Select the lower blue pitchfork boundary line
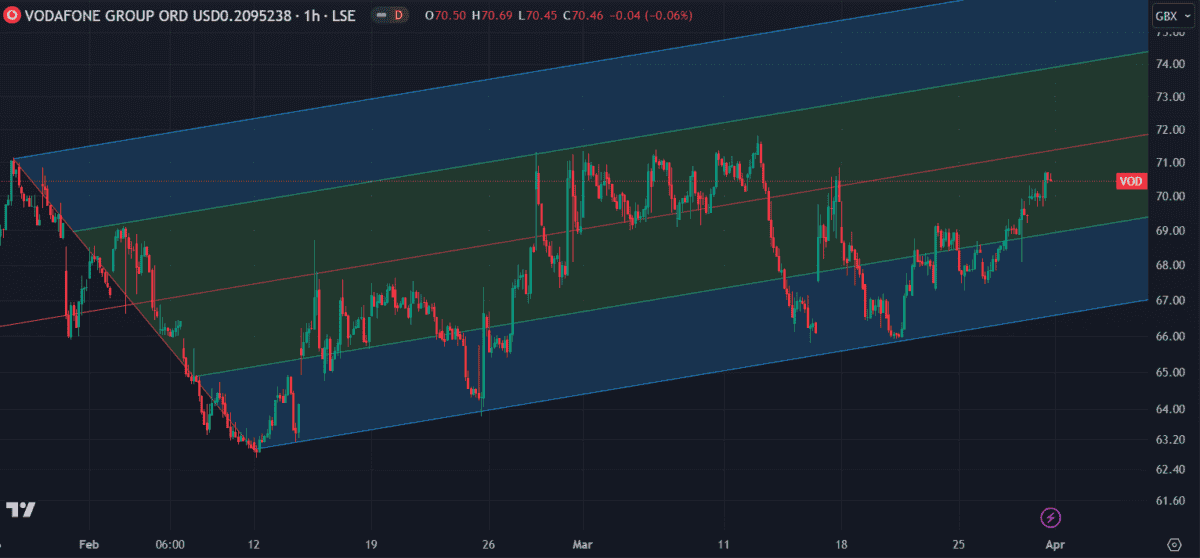This screenshot has height=558, width=1200. 700,372
